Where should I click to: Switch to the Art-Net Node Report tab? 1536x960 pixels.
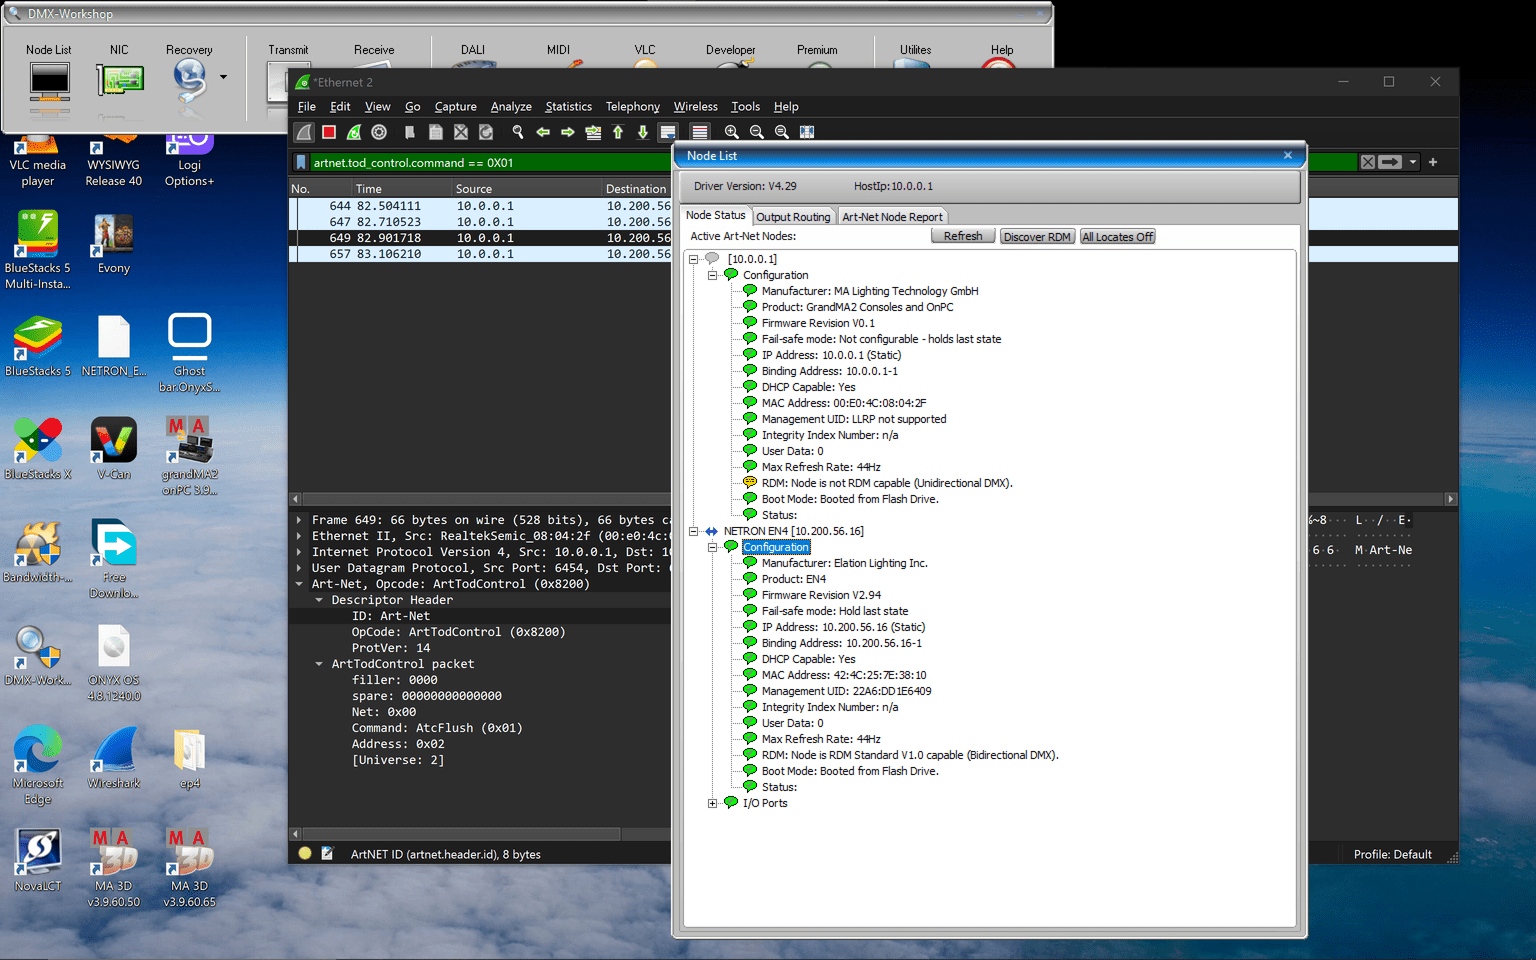pos(892,217)
